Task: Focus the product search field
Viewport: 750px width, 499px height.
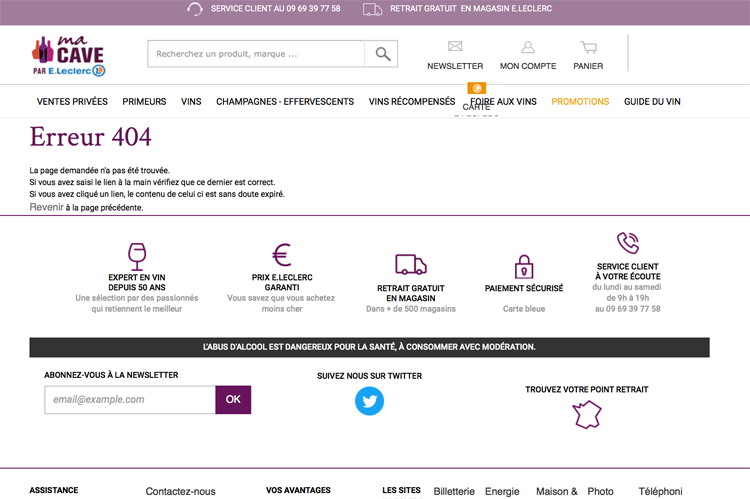Action: tap(256, 54)
